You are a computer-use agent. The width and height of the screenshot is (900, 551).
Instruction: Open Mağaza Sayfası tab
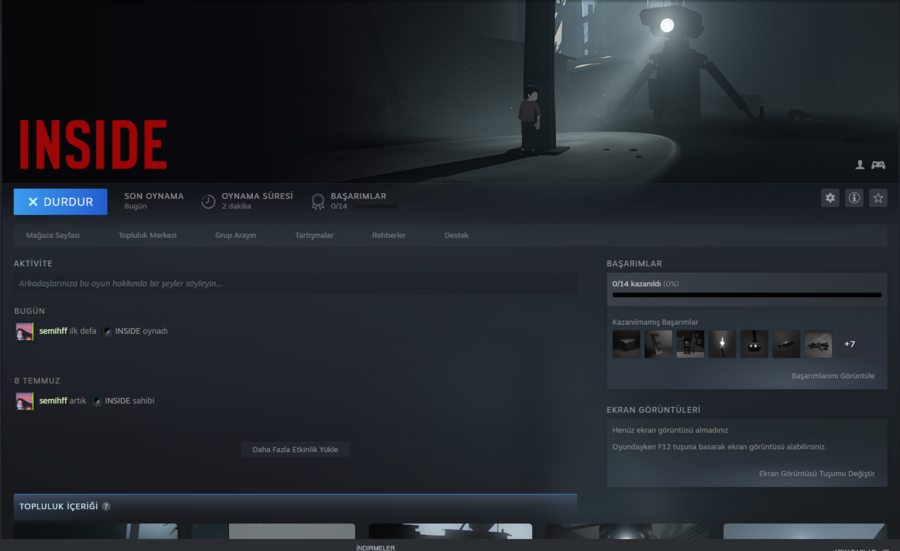coord(53,235)
